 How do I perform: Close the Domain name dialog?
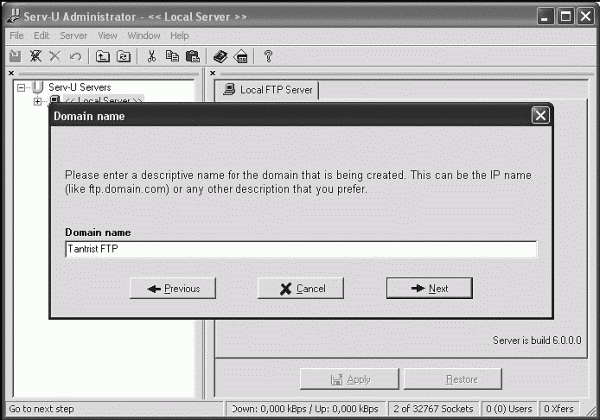540,115
